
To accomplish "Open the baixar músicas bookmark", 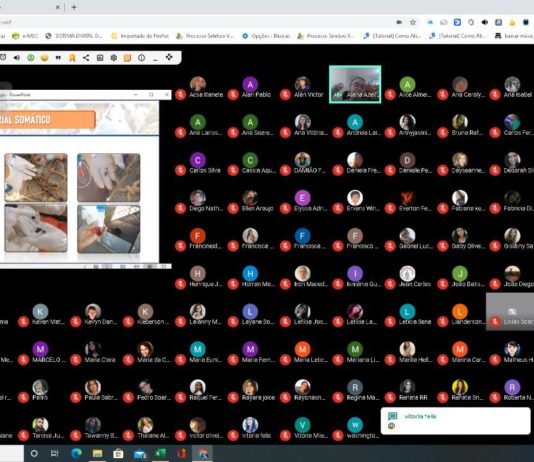I will pos(514,36).
